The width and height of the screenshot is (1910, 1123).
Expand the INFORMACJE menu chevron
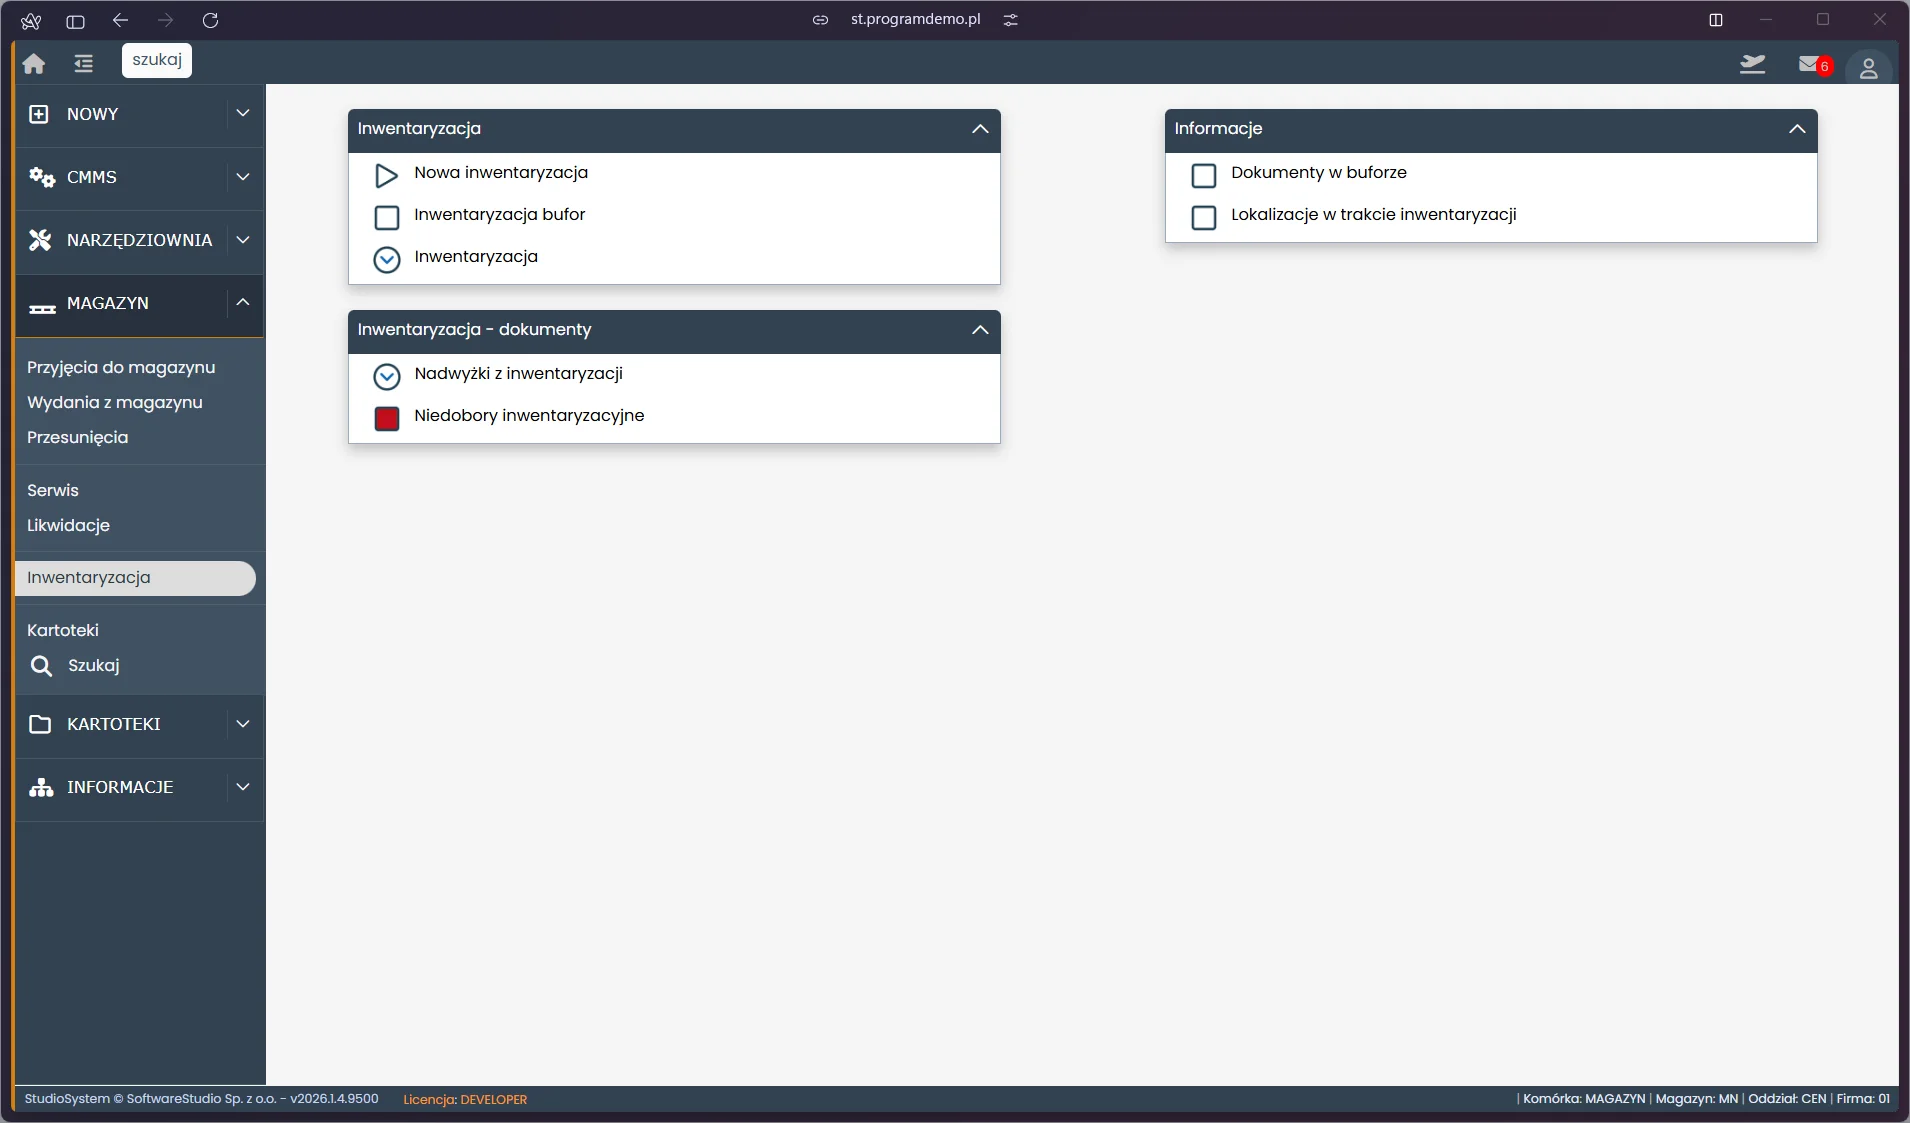[x=243, y=787]
